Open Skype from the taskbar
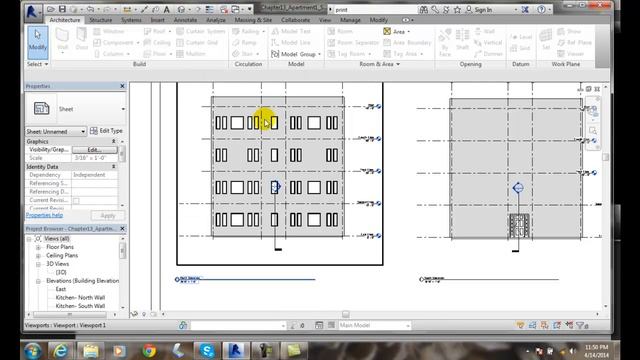 tap(207, 350)
